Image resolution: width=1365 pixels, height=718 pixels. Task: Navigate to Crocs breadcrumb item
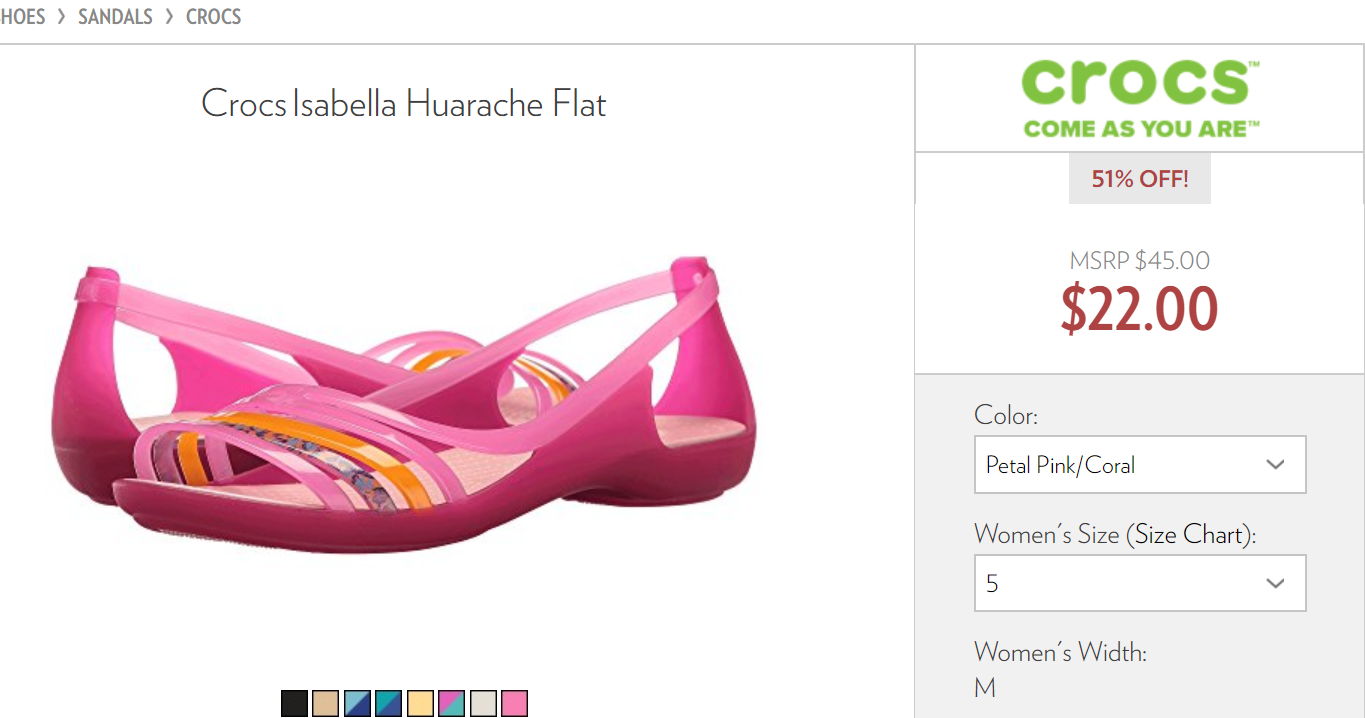[213, 17]
